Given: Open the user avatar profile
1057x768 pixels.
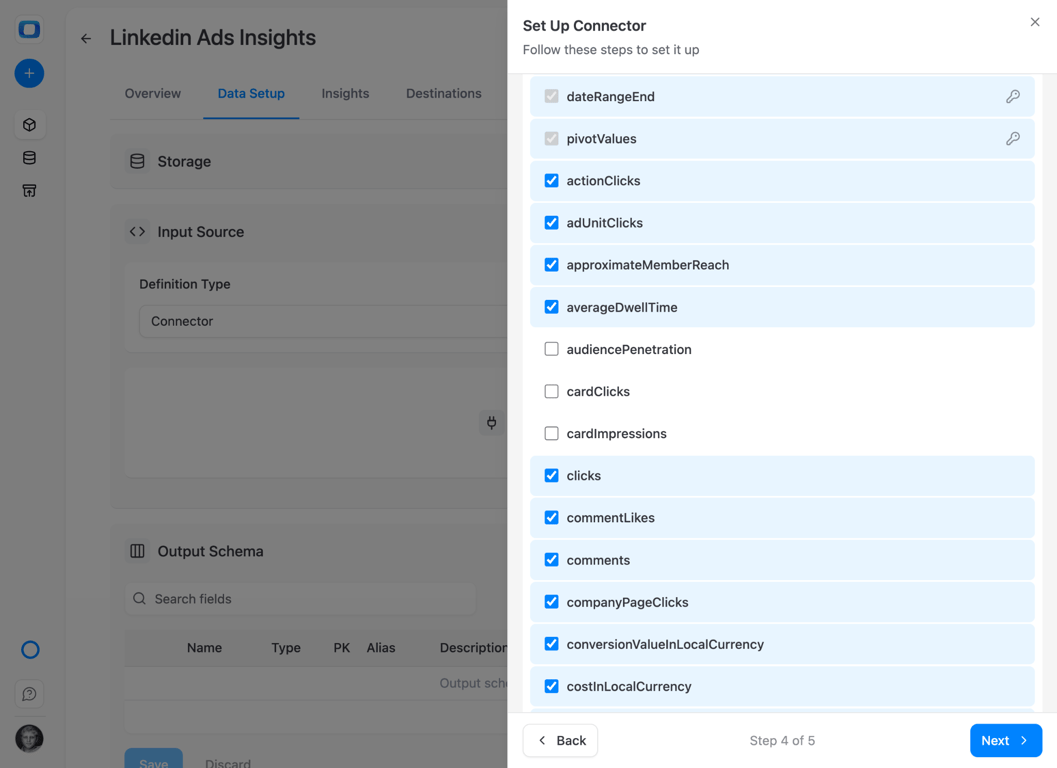Looking at the screenshot, I should tap(29, 738).
